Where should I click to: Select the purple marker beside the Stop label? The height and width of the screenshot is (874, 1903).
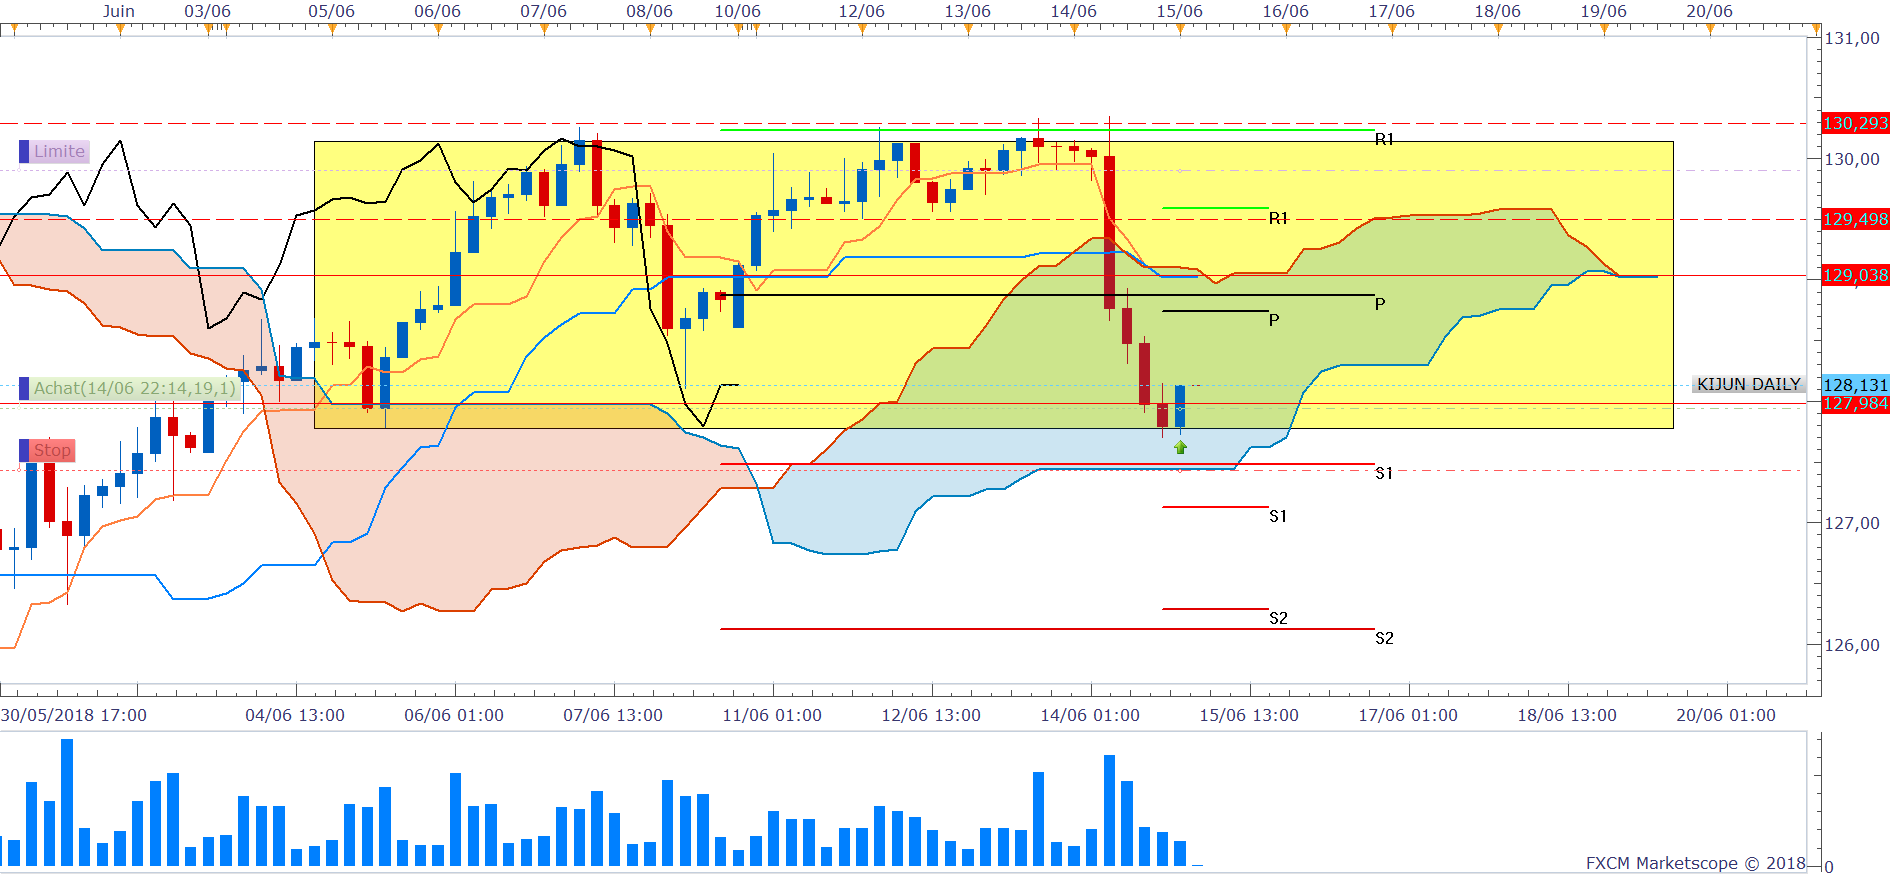[x=24, y=450]
